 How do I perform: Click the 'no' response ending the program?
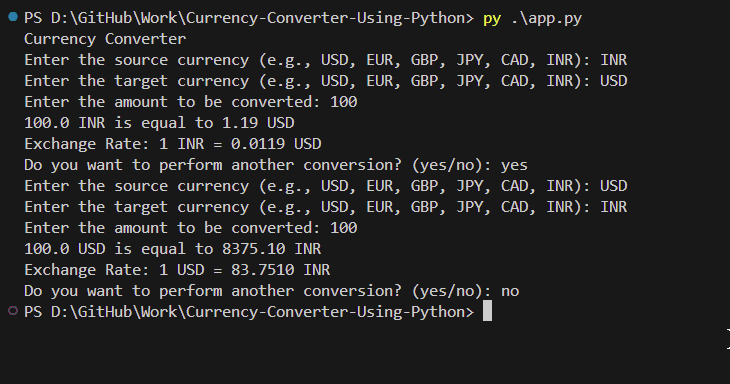pyautogui.click(x=510, y=291)
